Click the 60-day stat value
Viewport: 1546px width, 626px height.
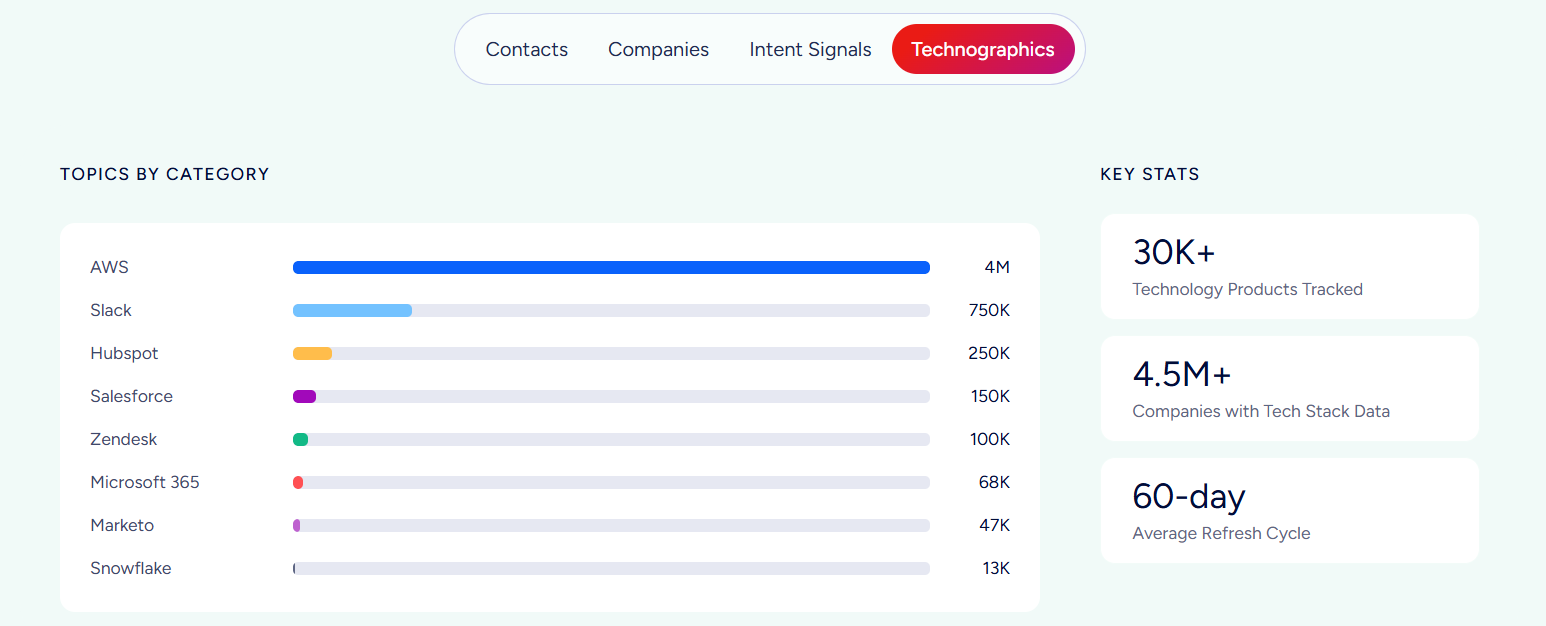click(x=1189, y=496)
